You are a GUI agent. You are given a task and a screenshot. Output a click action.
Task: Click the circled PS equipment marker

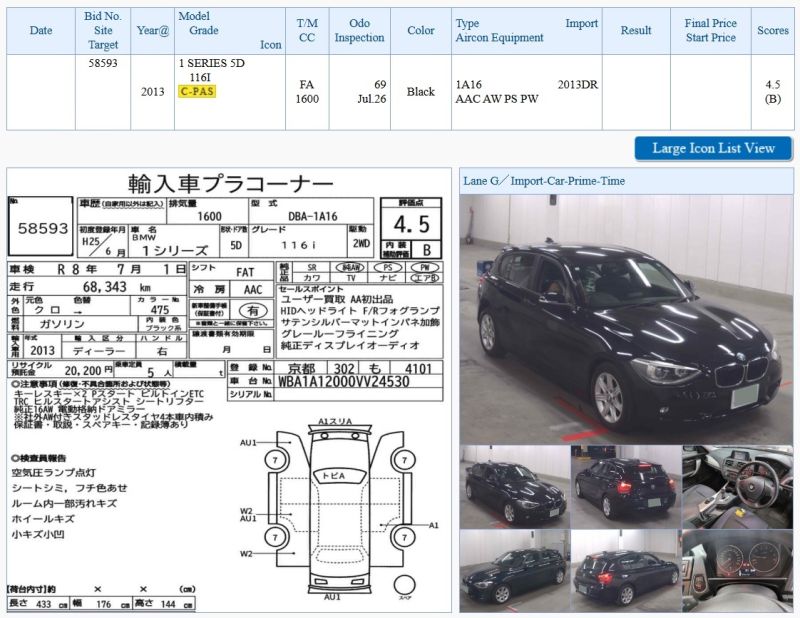(x=388, y=267)
